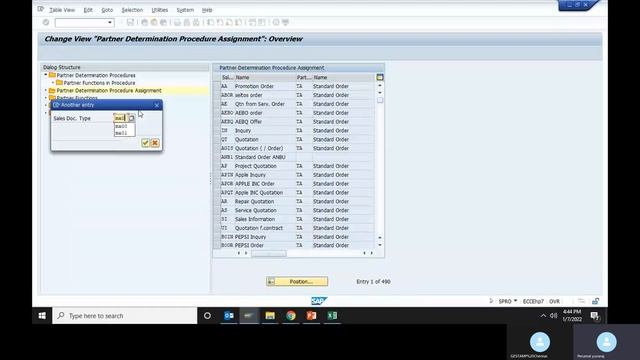Click the red Cancel icon in toolbar
Viewport: 640px width, 360px height.
pos(163,22)
